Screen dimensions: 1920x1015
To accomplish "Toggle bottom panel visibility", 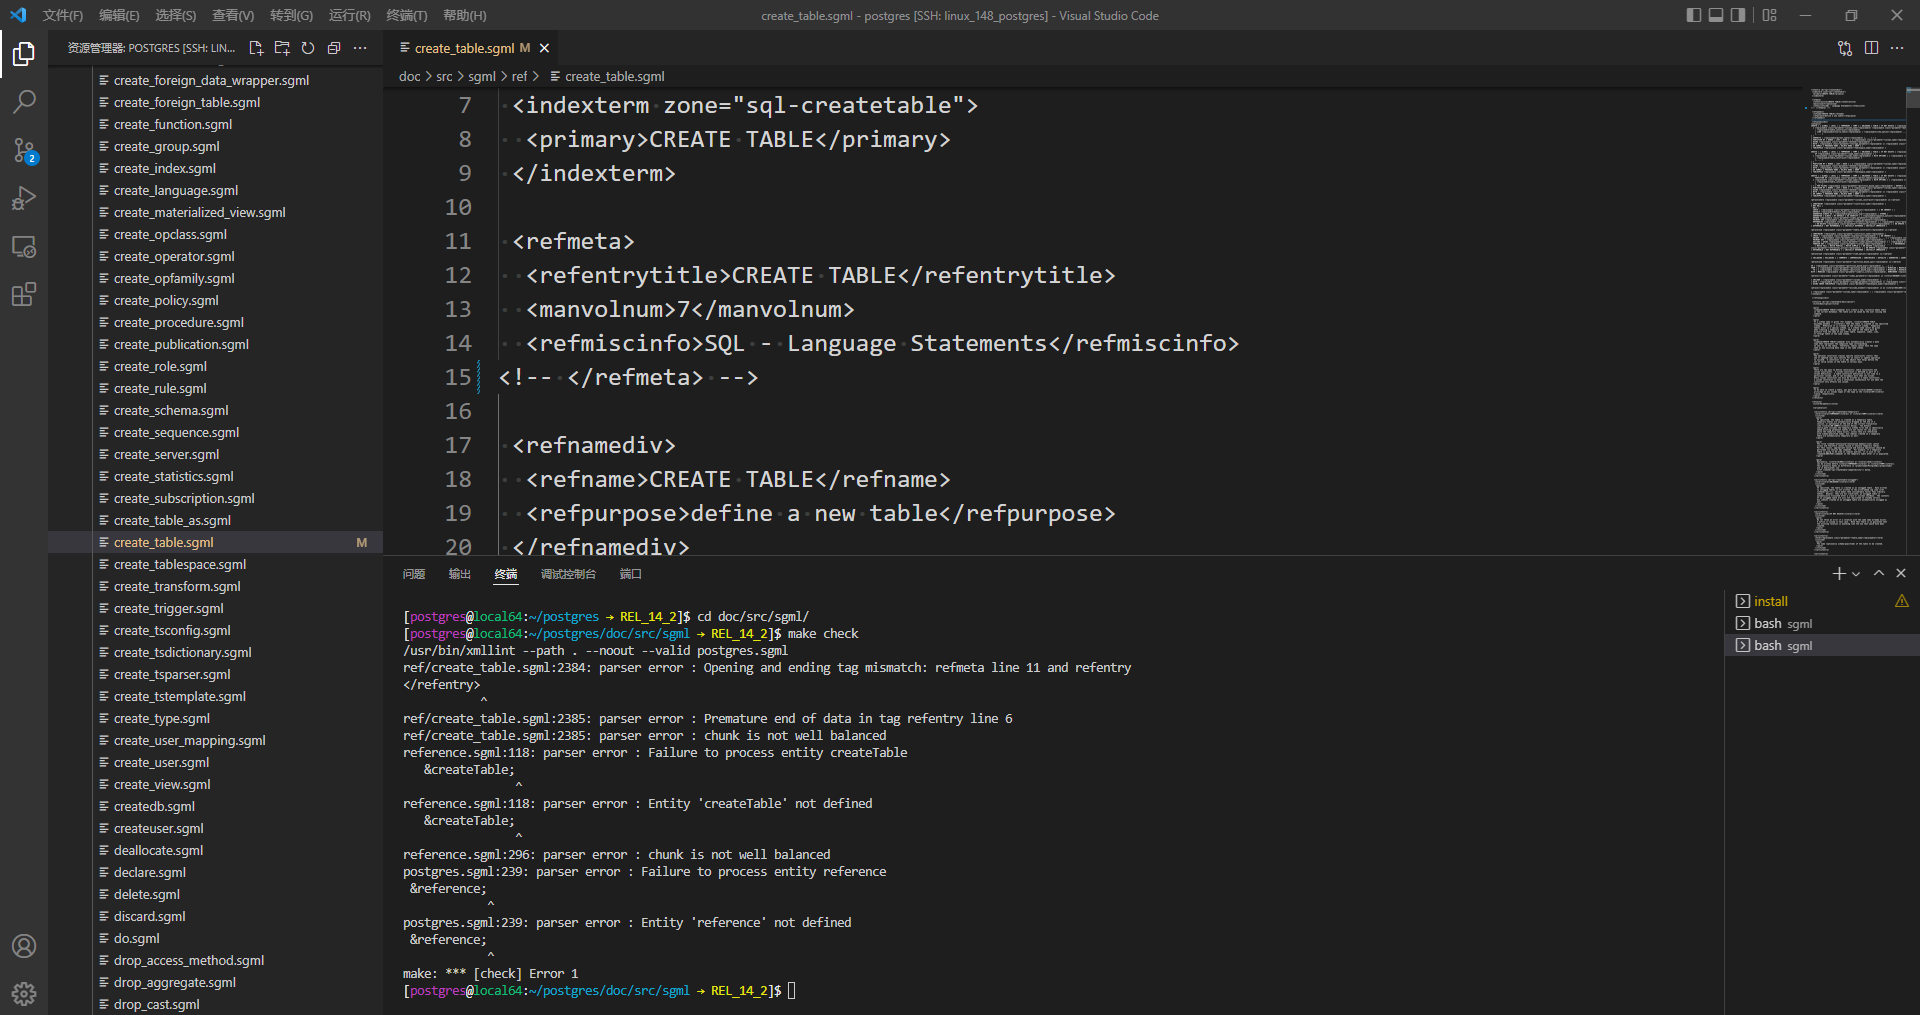I will point(1716,15).
